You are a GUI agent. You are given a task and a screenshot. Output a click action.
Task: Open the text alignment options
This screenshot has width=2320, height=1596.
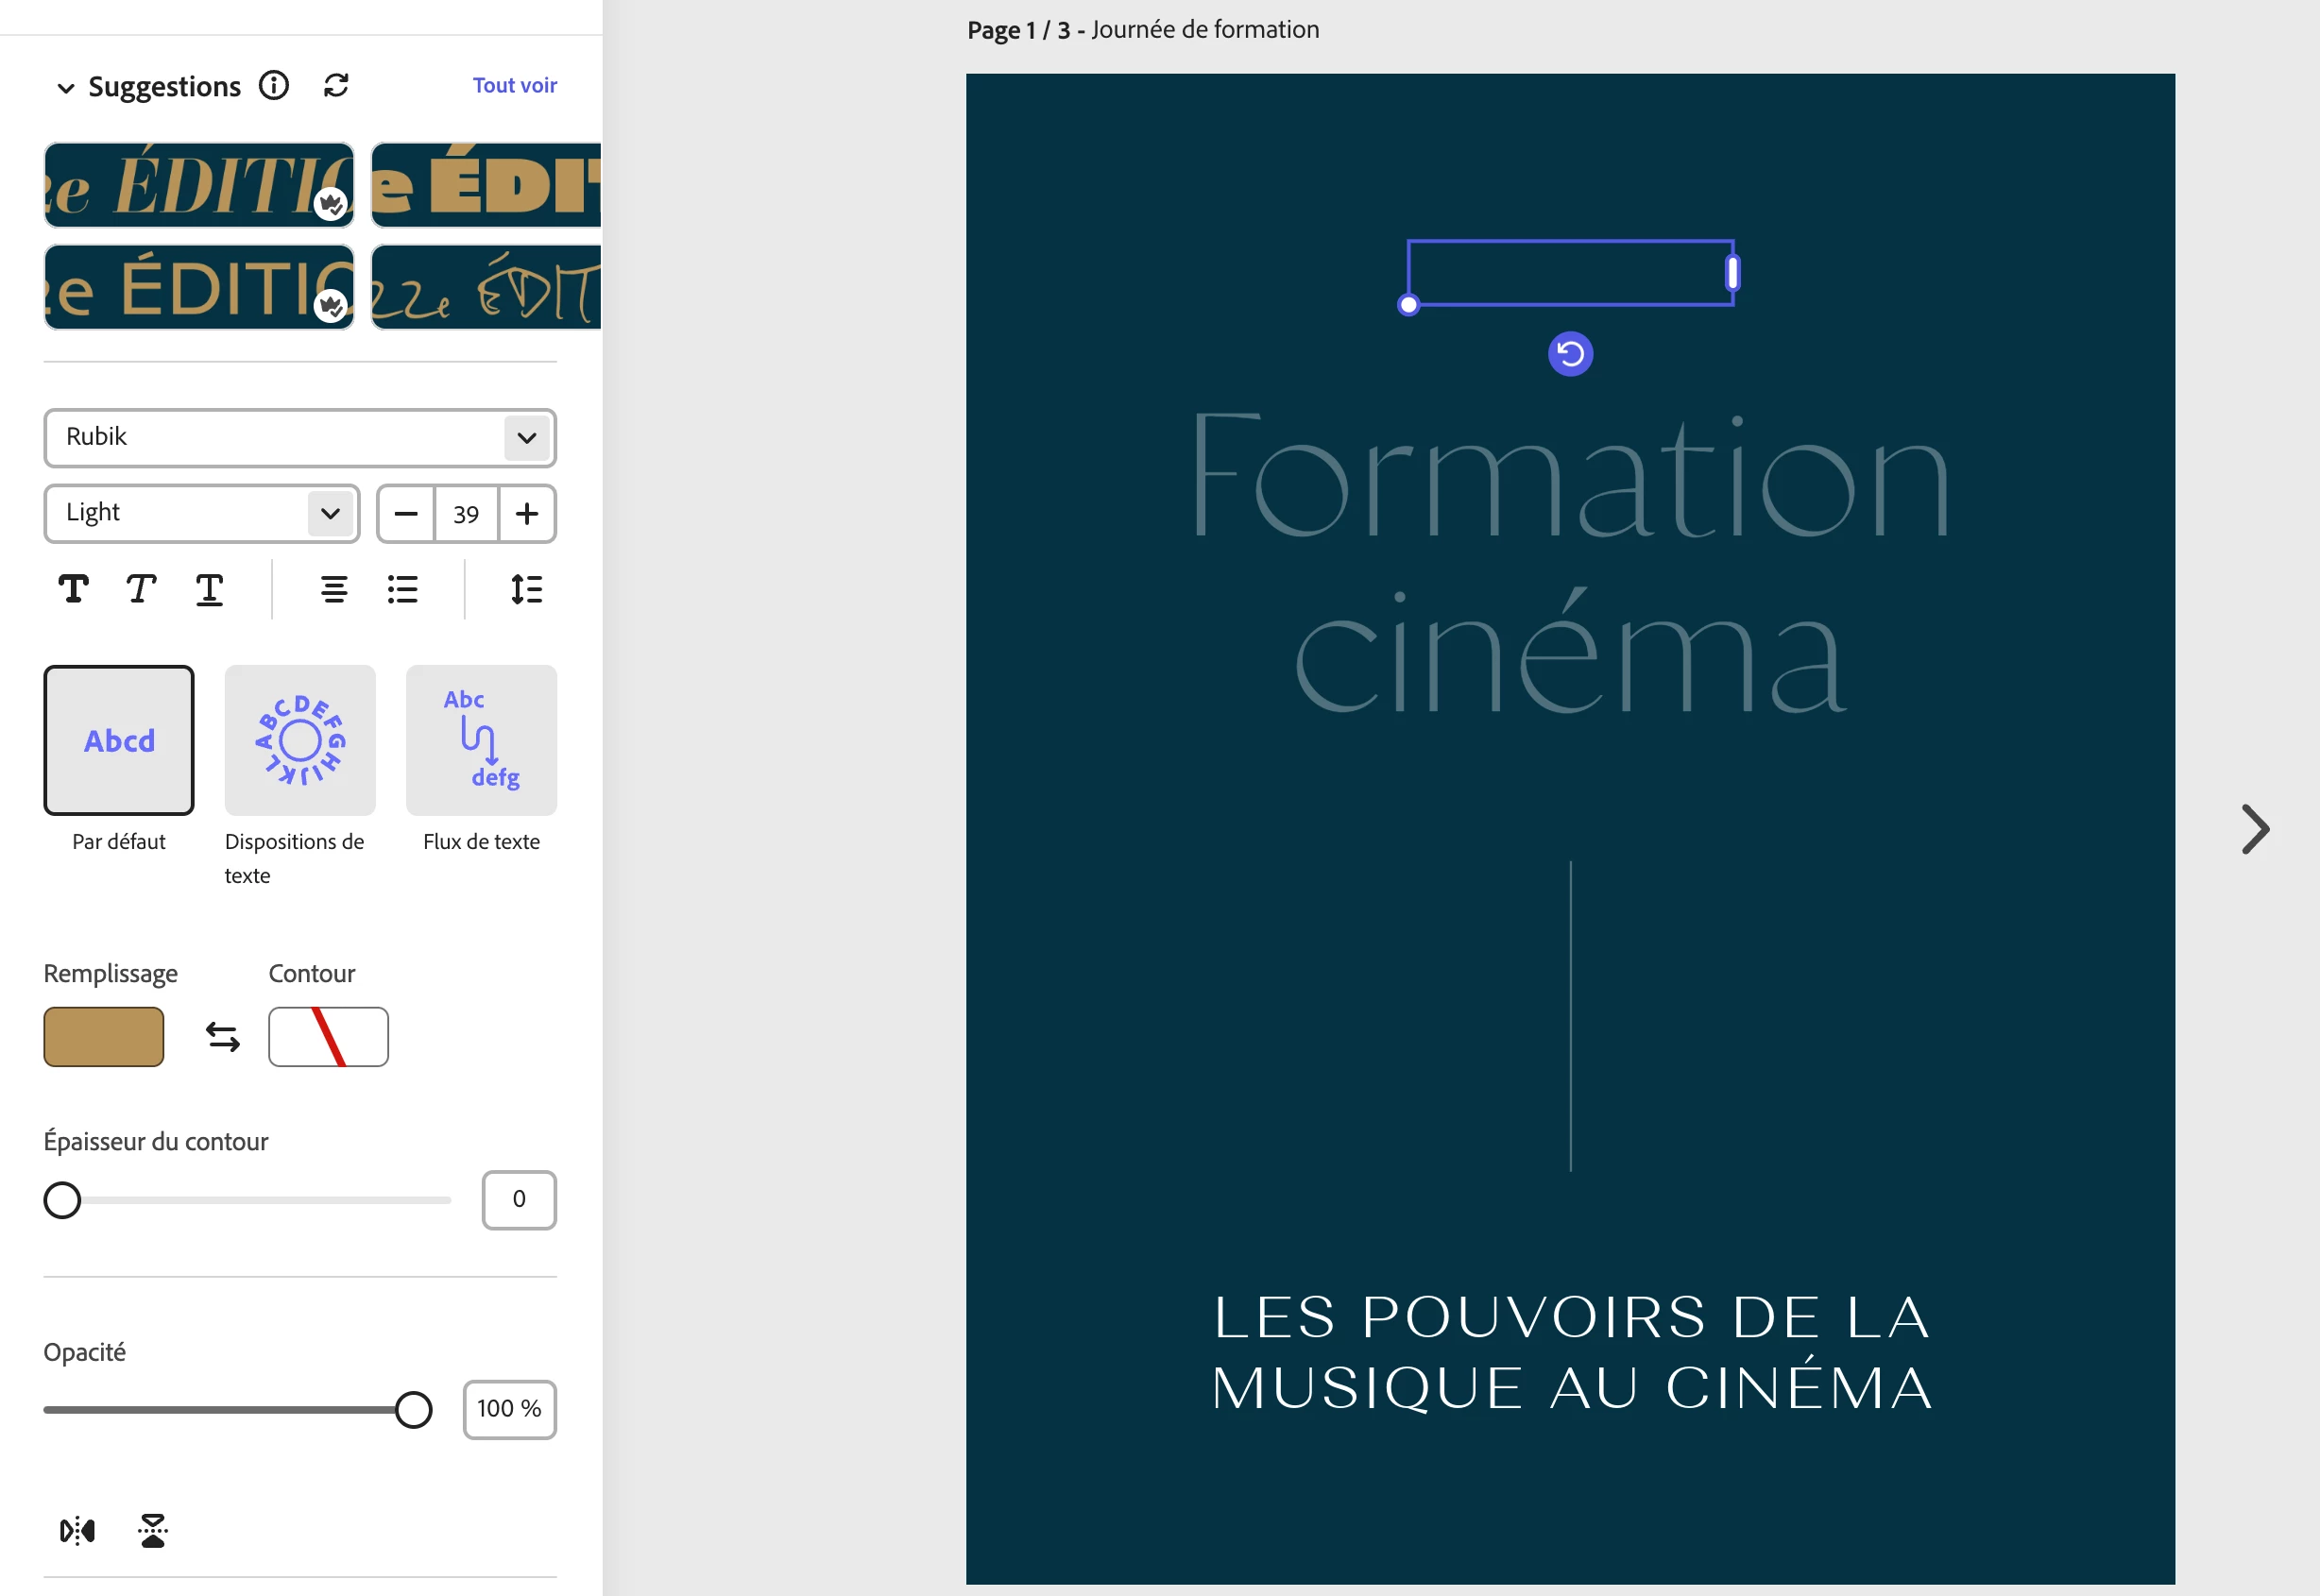(x=334, y=589)
